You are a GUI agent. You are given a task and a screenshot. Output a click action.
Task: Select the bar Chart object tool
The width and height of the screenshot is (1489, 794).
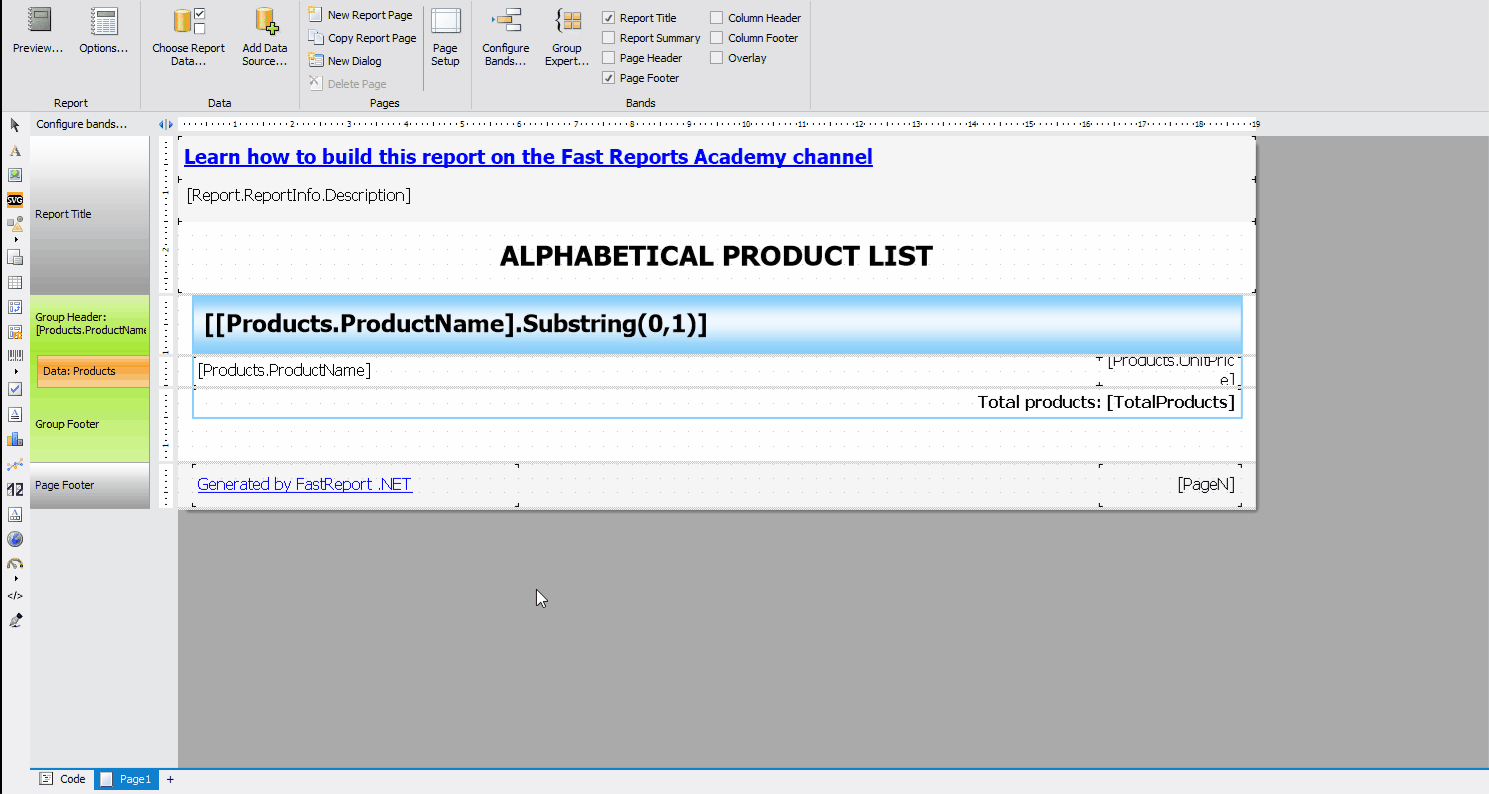tap(15, 439)
